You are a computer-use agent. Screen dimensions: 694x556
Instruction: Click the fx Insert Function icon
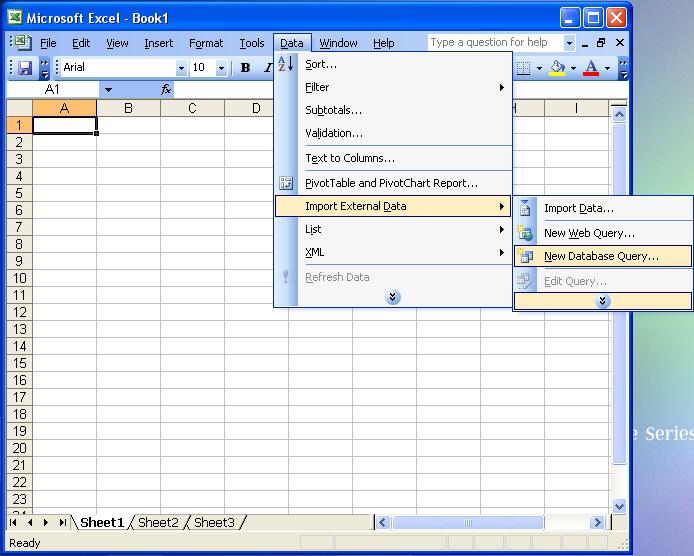coord(166,90)
